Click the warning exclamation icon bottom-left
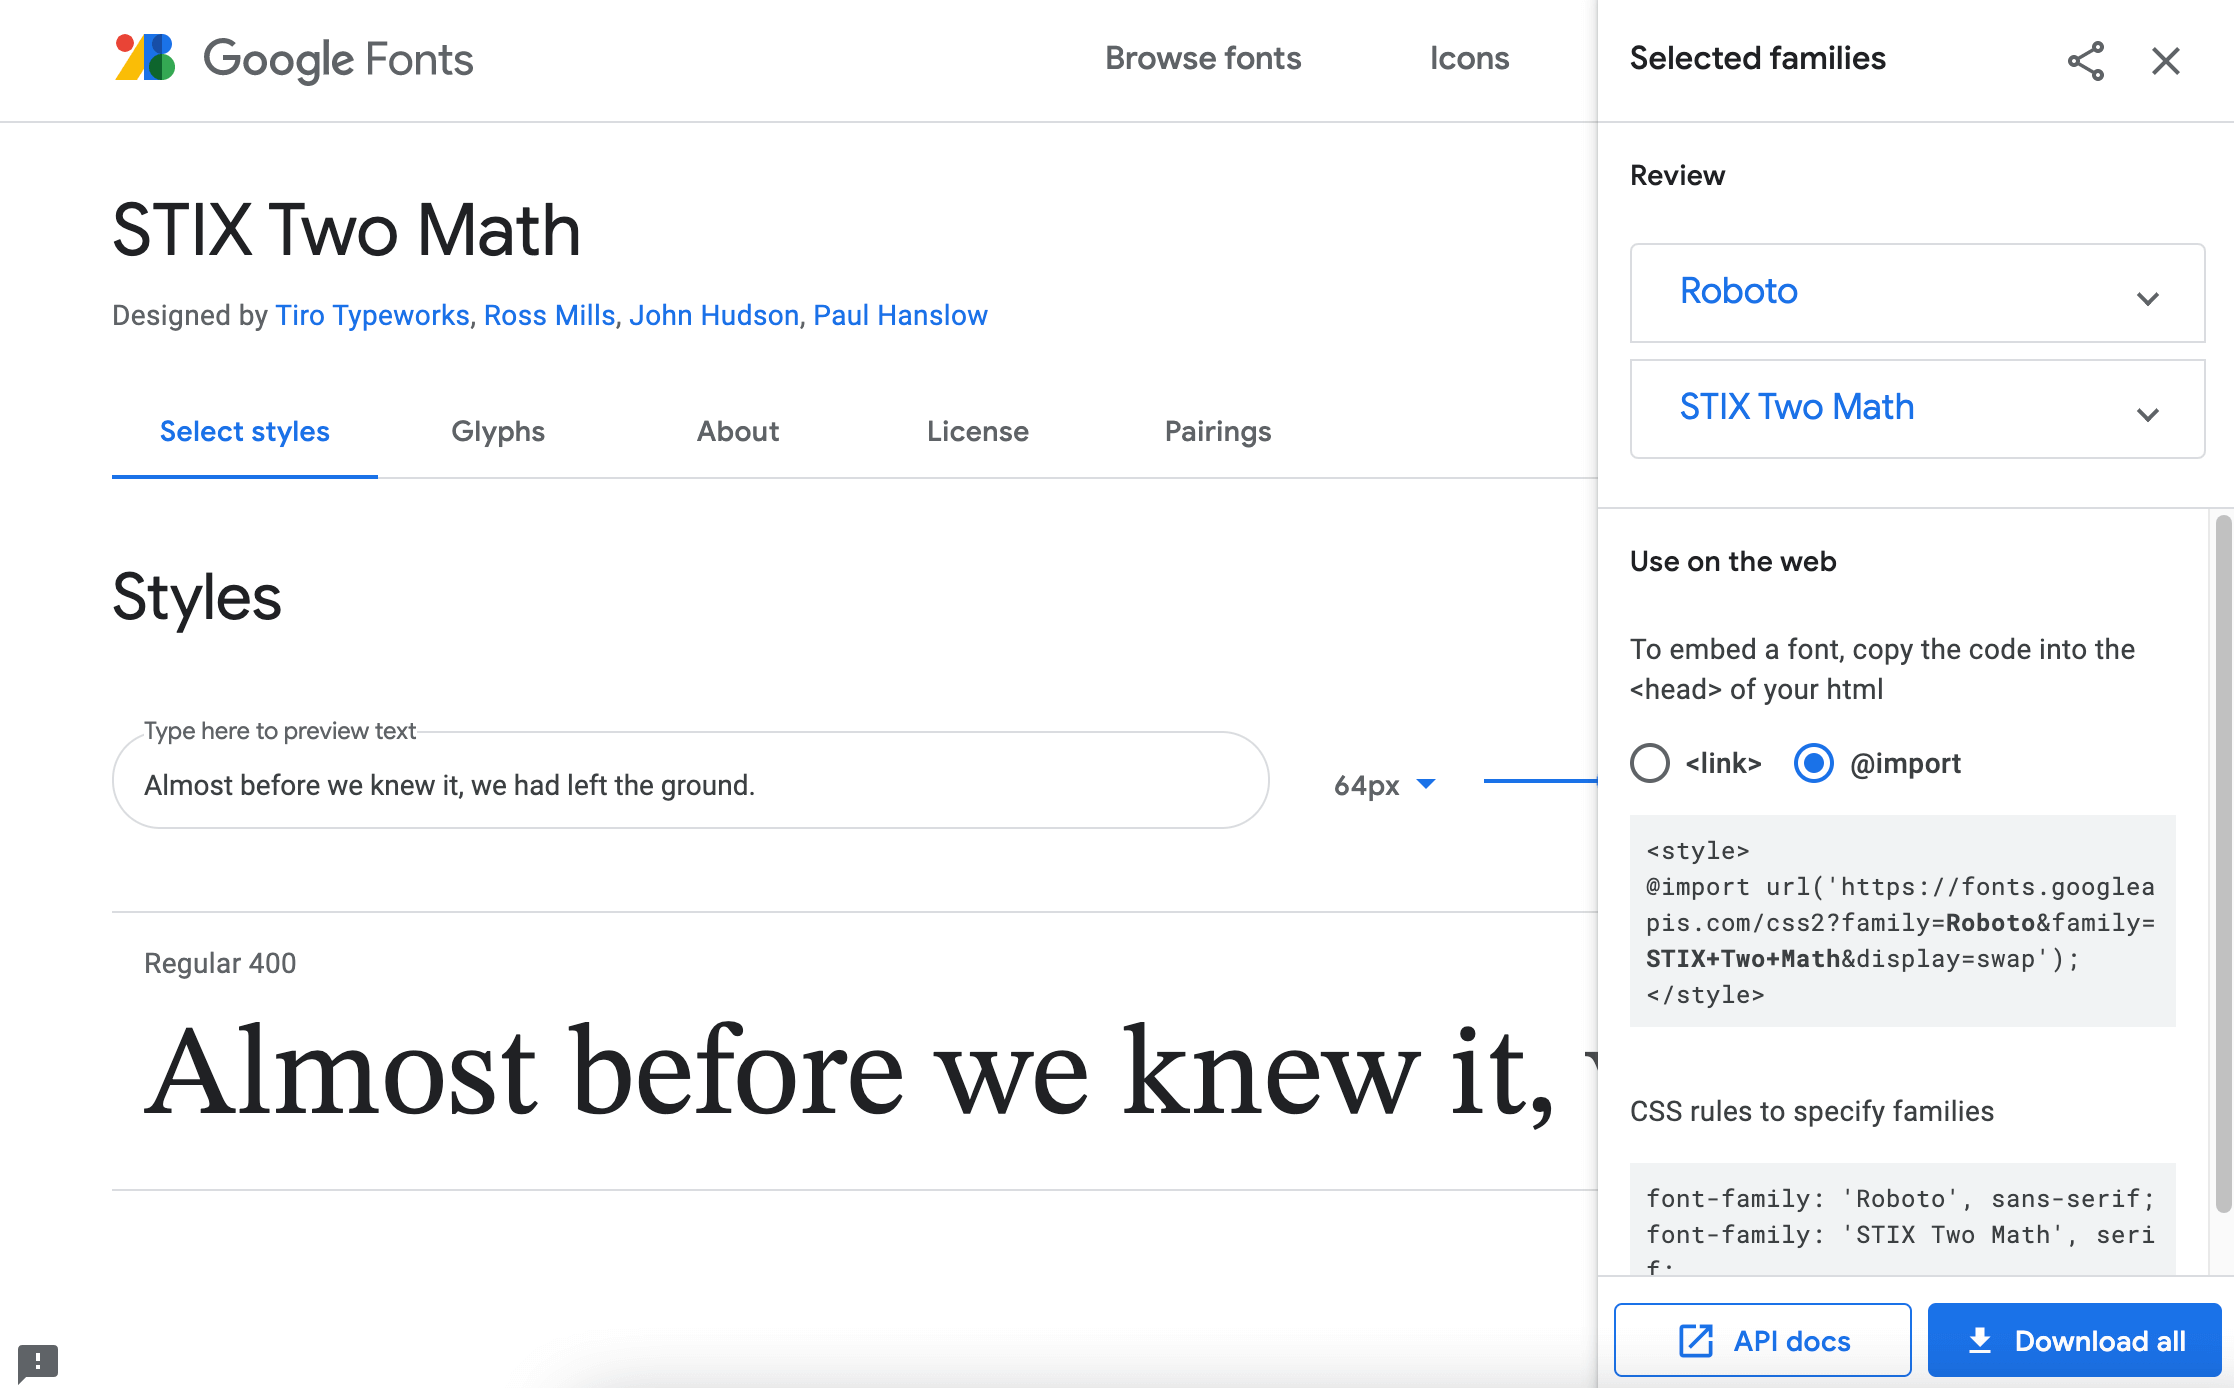2234x1388 pixels. [x=37, y=1361]
